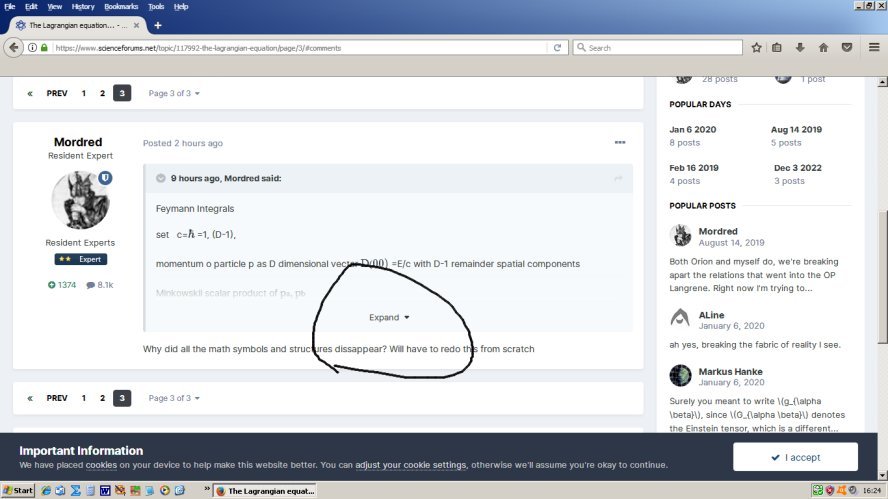
Task: Collapse the quote using its circle toggle
Action: click(x=160, y=178)
